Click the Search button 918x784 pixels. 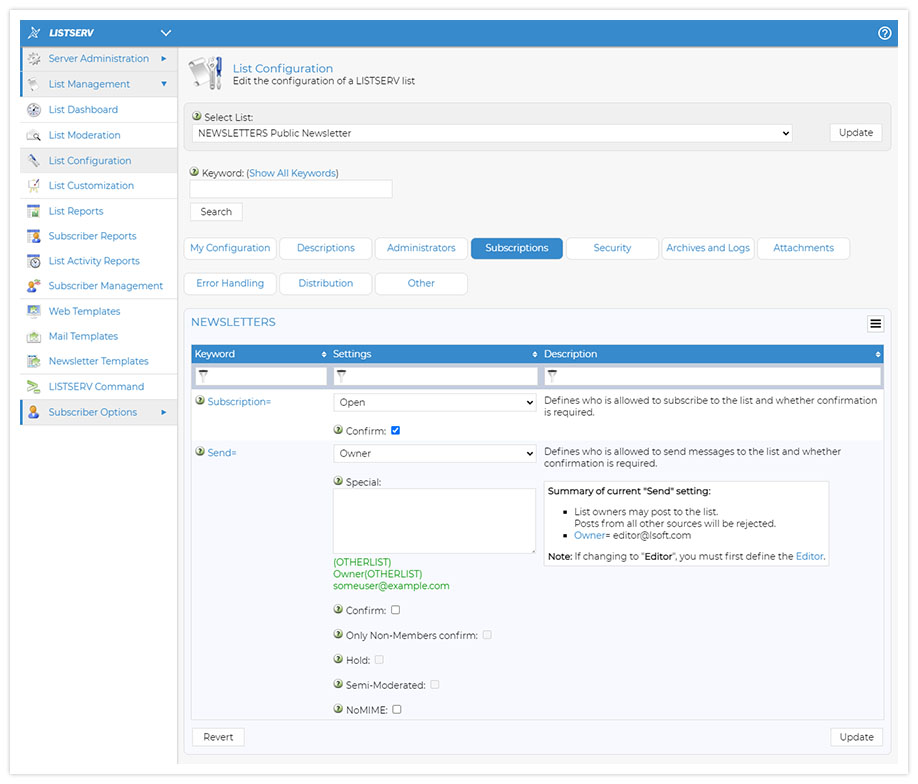click(216, 212)
